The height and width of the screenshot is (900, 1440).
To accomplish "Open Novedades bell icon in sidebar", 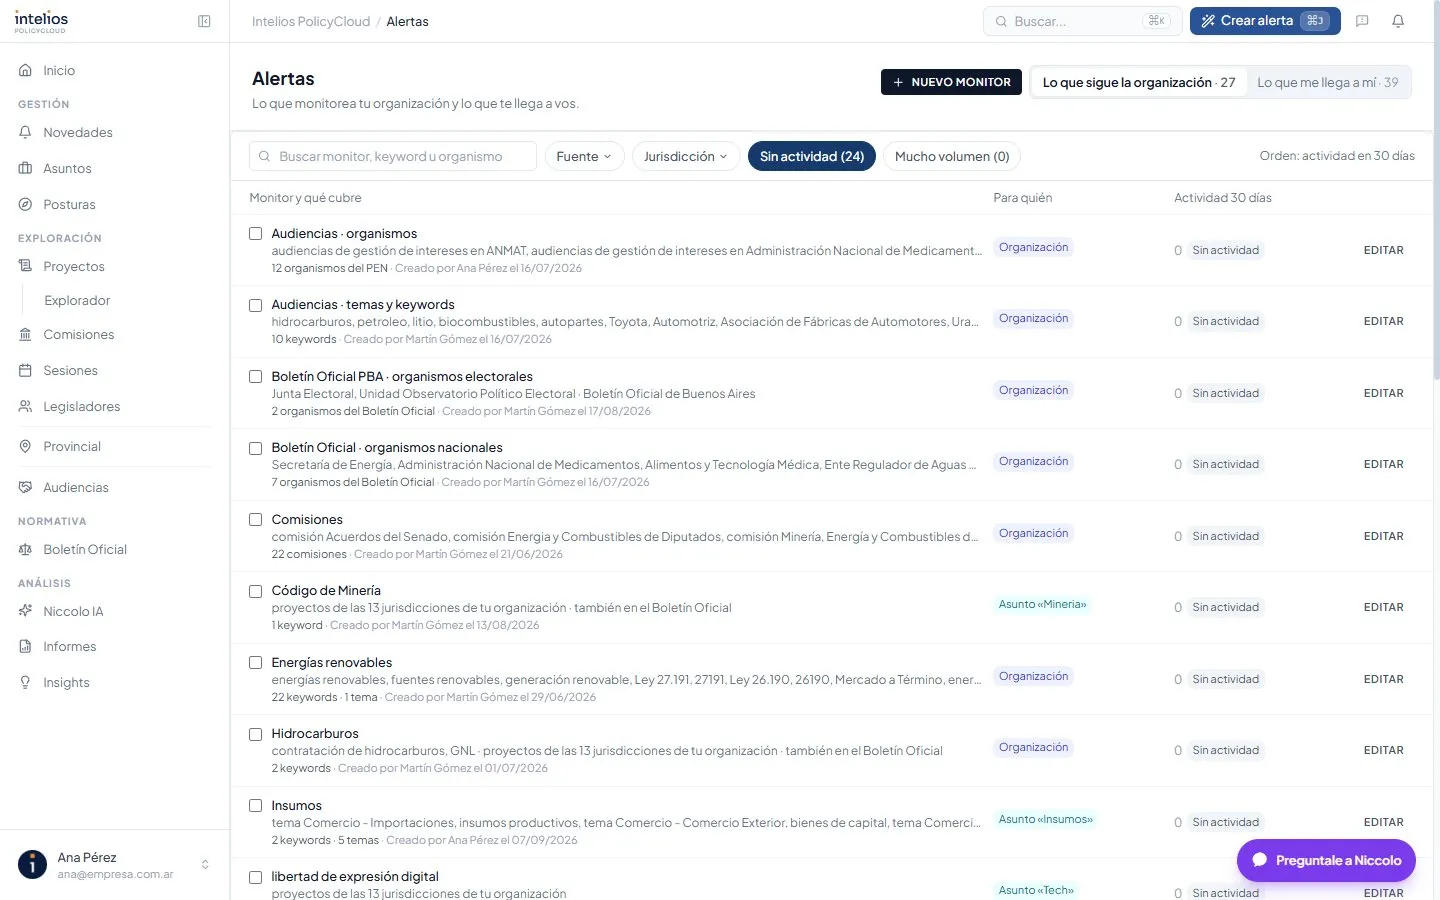I will pos(26,133).
